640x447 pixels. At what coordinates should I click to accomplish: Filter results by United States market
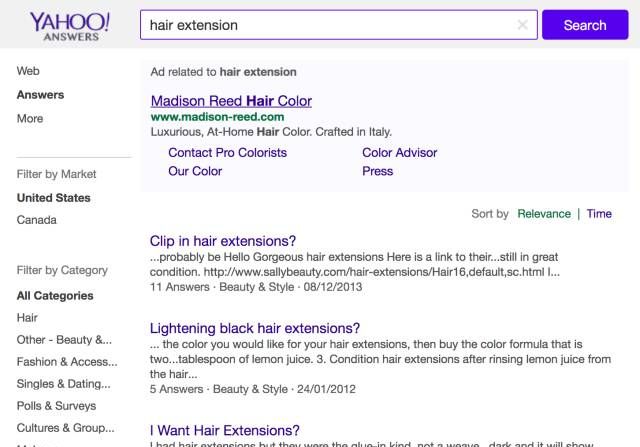pyautogui.click(x=53, y=198)
